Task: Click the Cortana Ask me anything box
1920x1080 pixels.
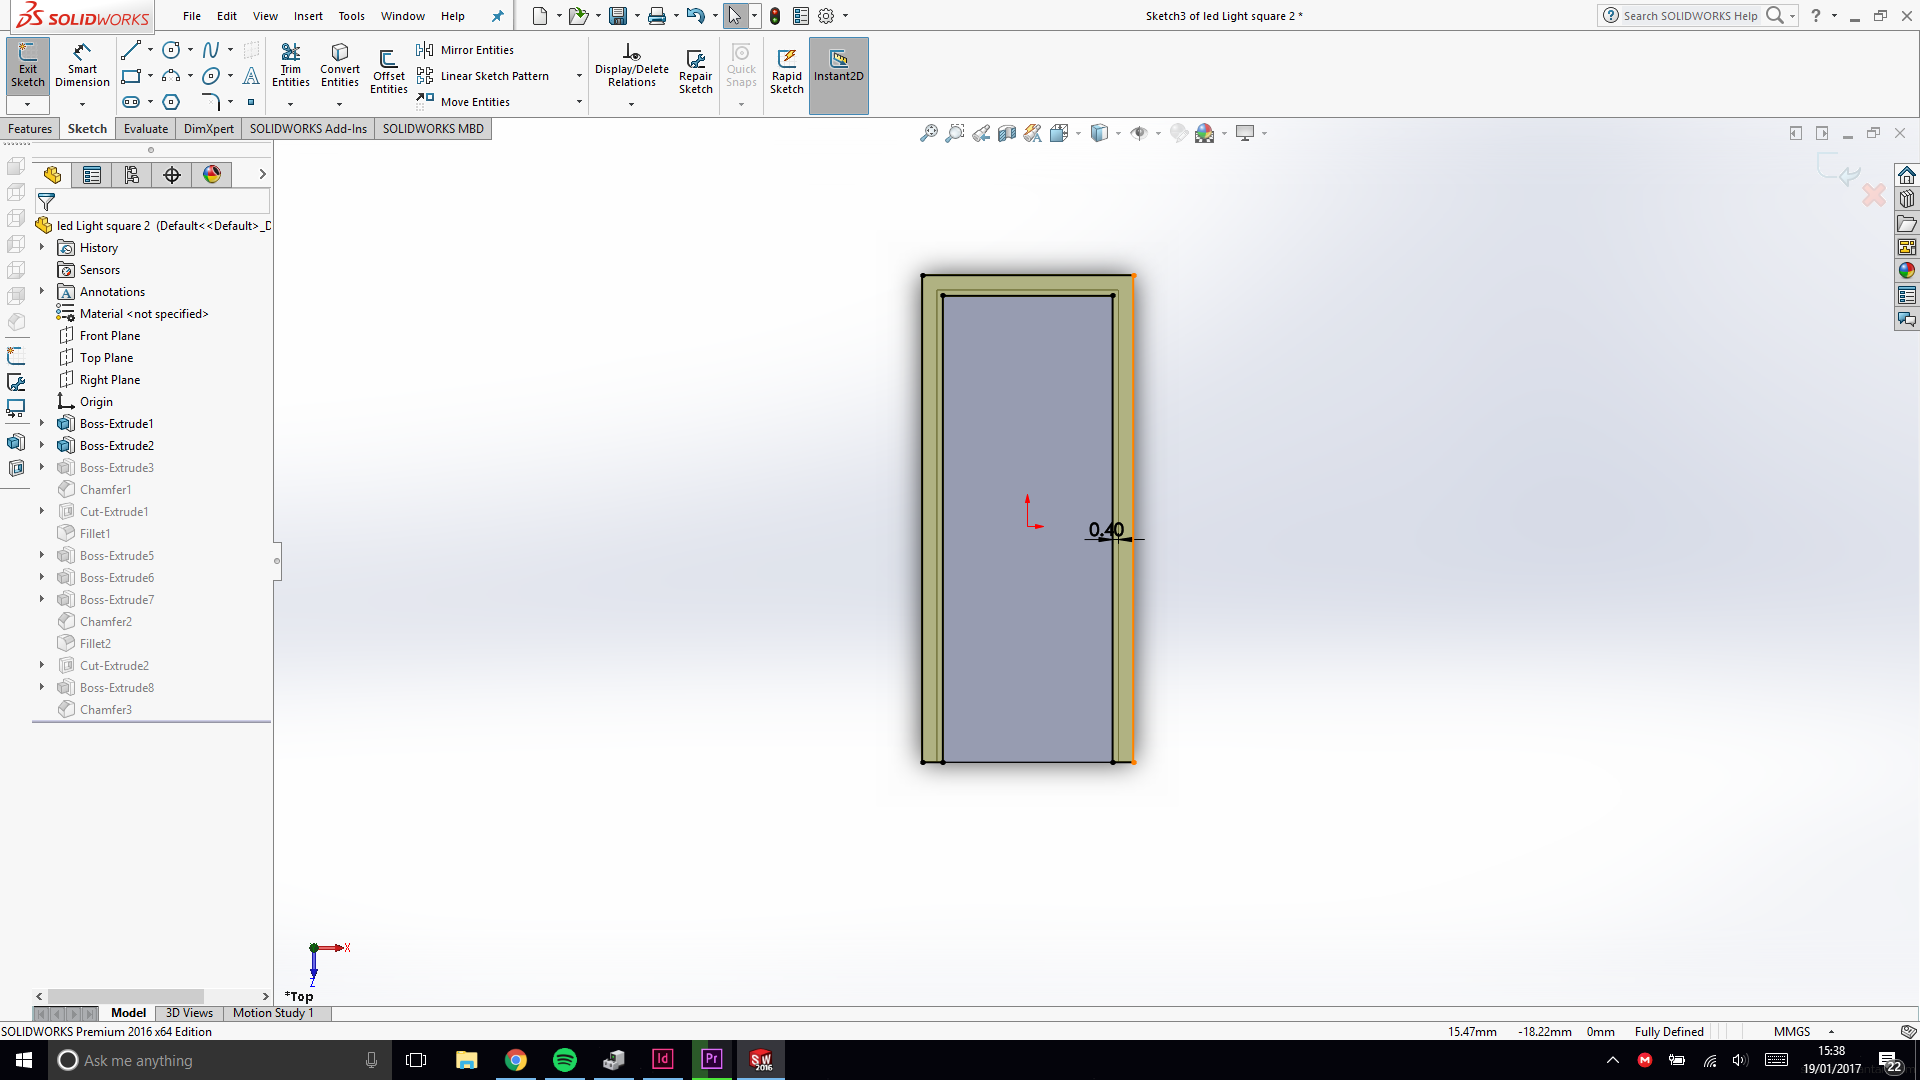Action: click(220, 1060)
